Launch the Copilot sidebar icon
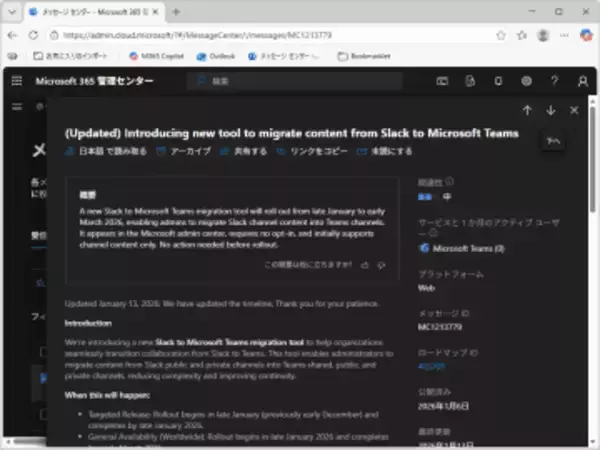 (585, 35)
